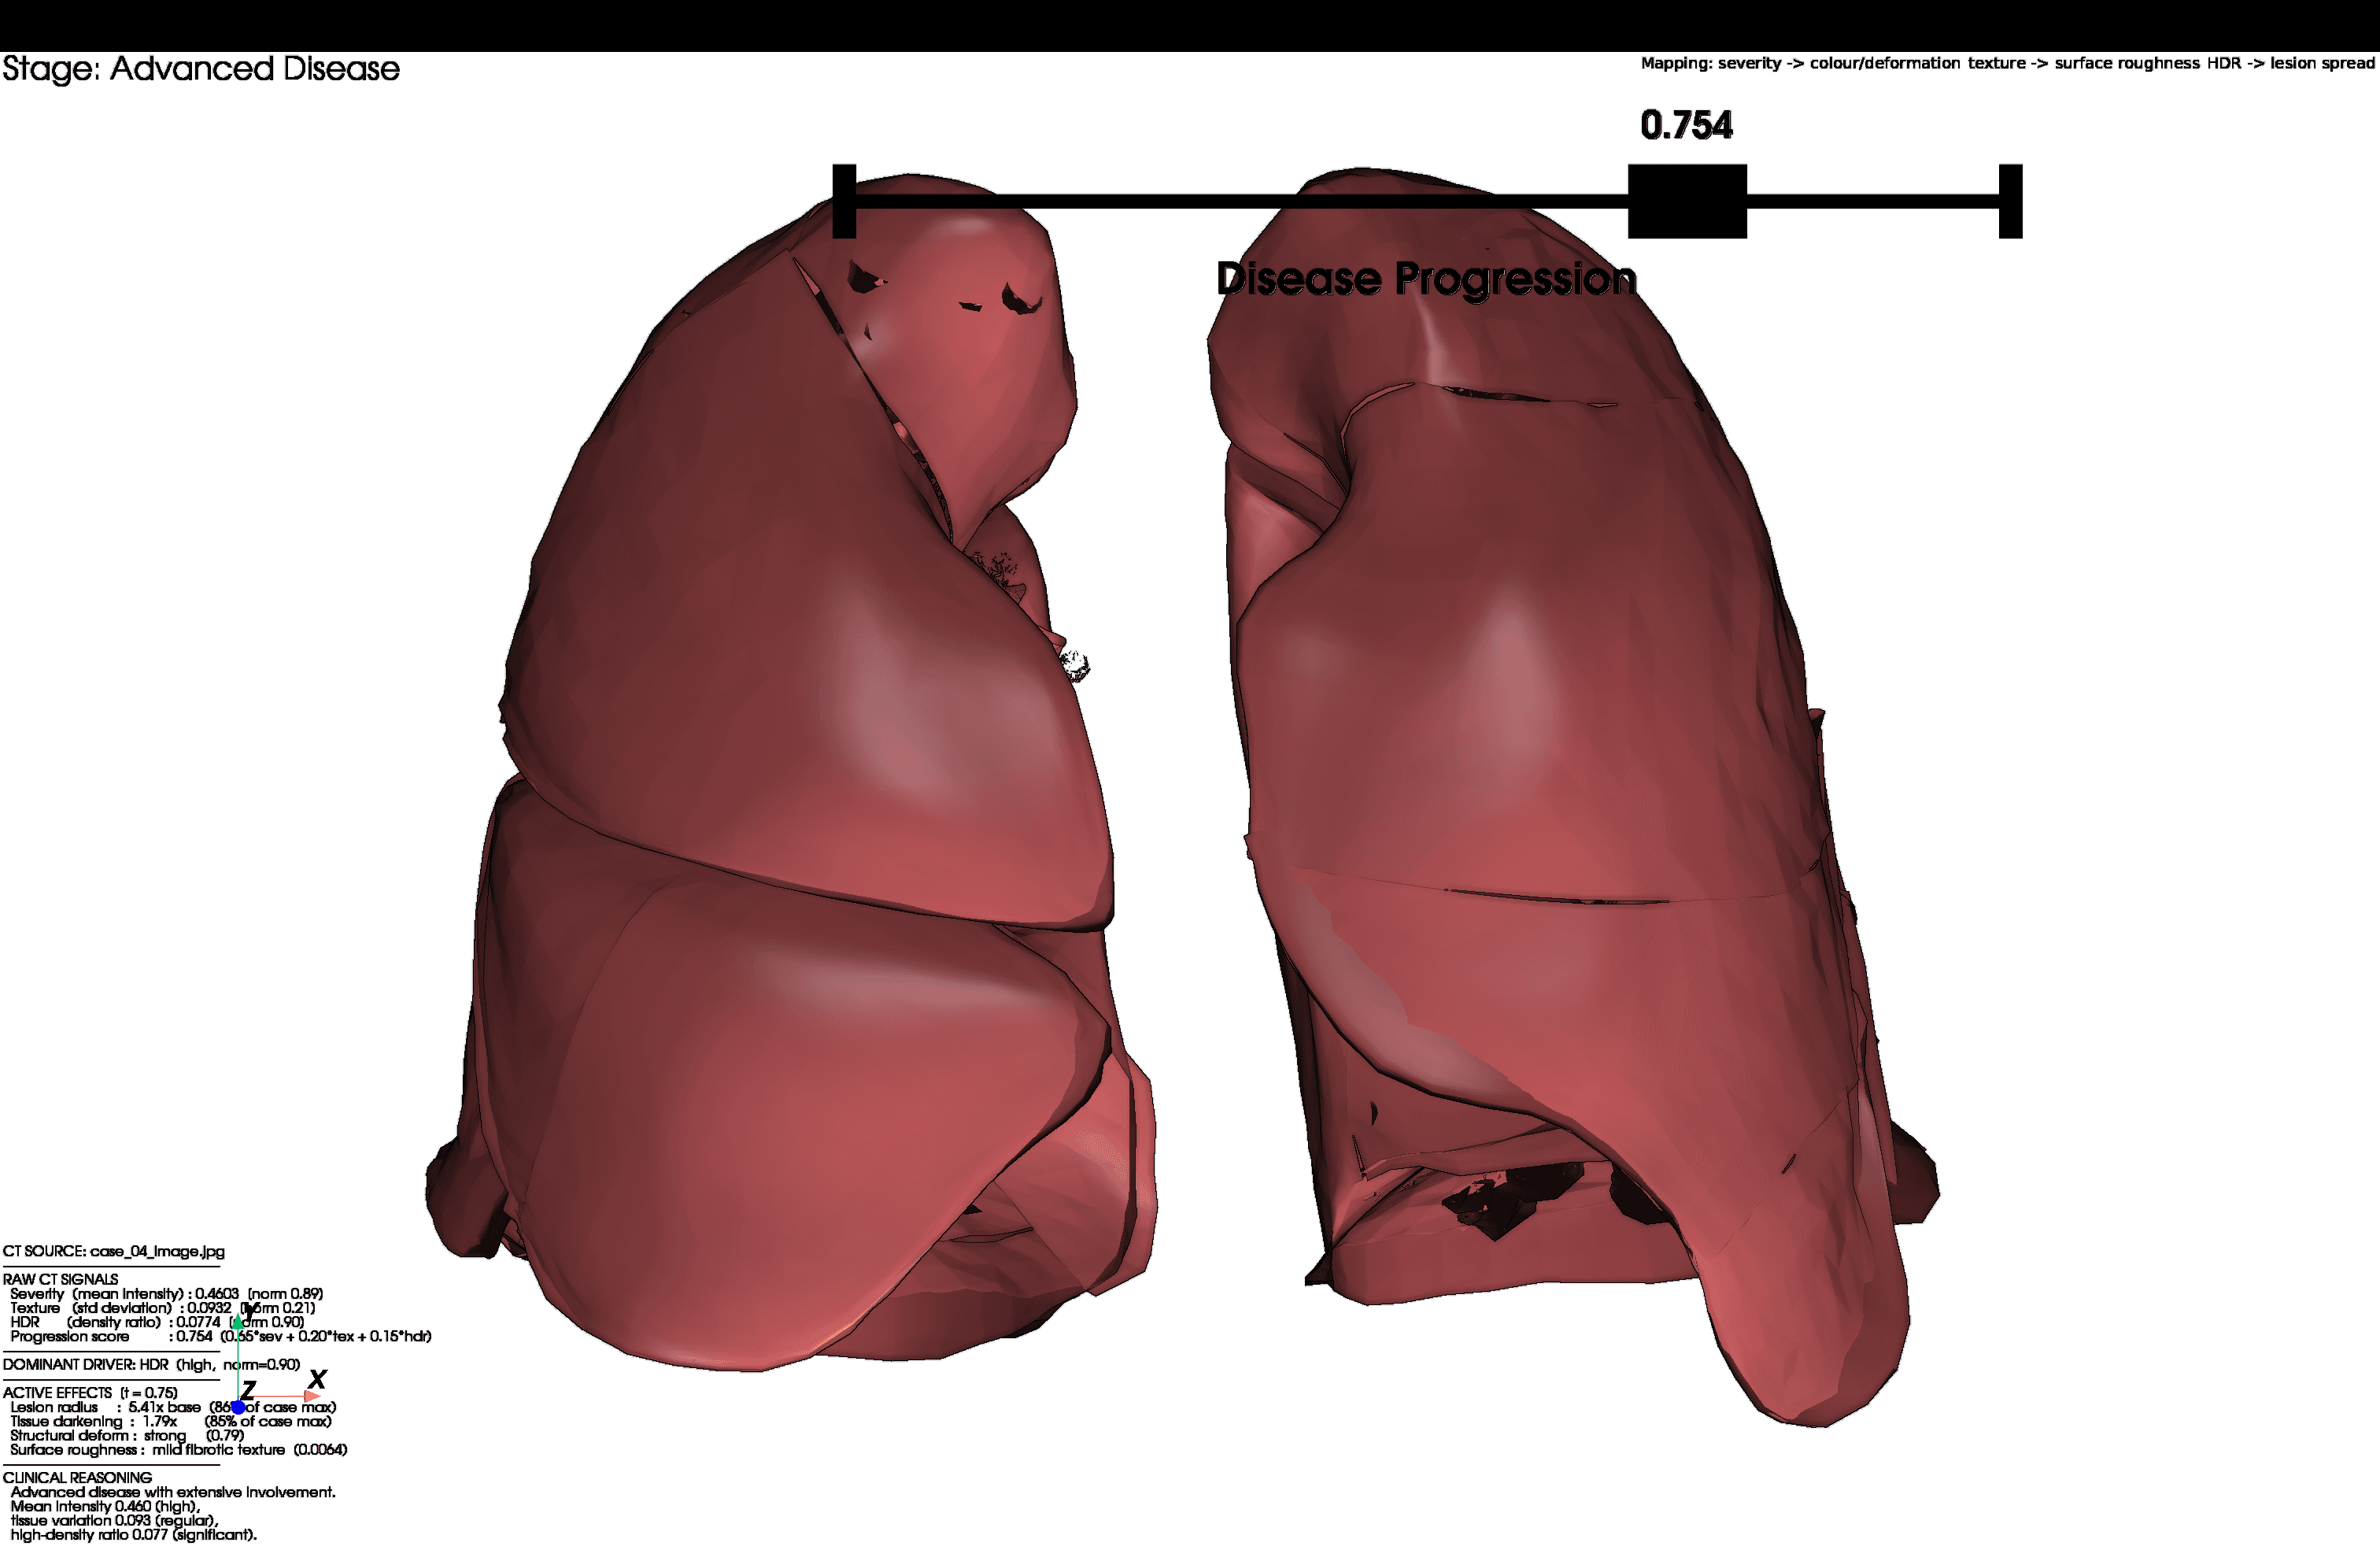Click the 'HDR (density ratio) : 0.0774' row

[157, 1321]
